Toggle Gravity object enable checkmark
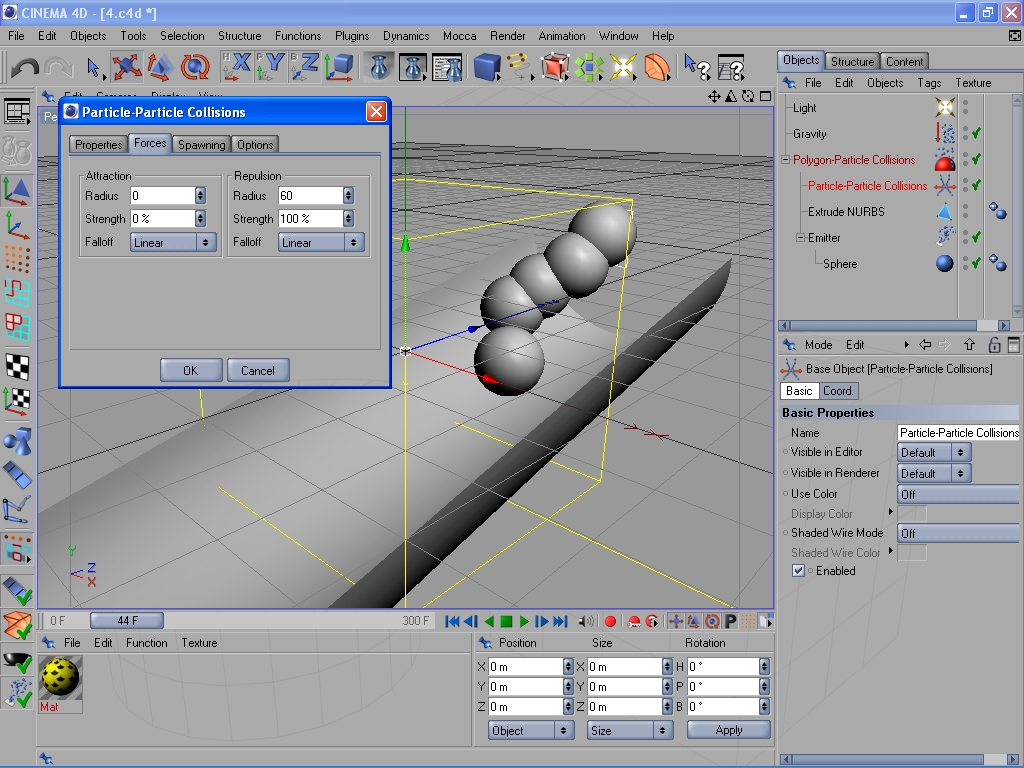 (x=976, y=133)
